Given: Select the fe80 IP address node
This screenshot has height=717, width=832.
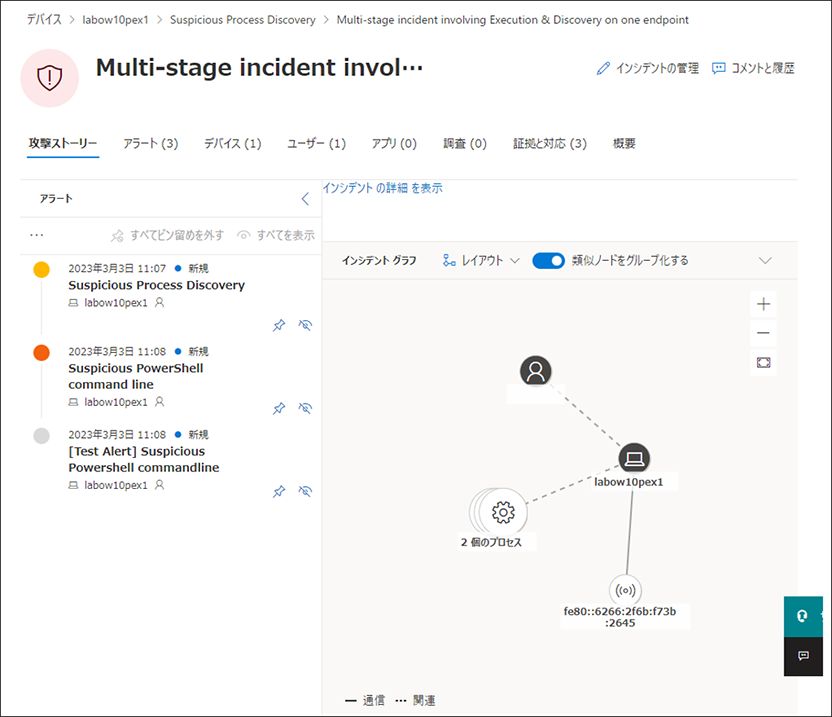Looking at the screenshot, I should pos(624,590).
